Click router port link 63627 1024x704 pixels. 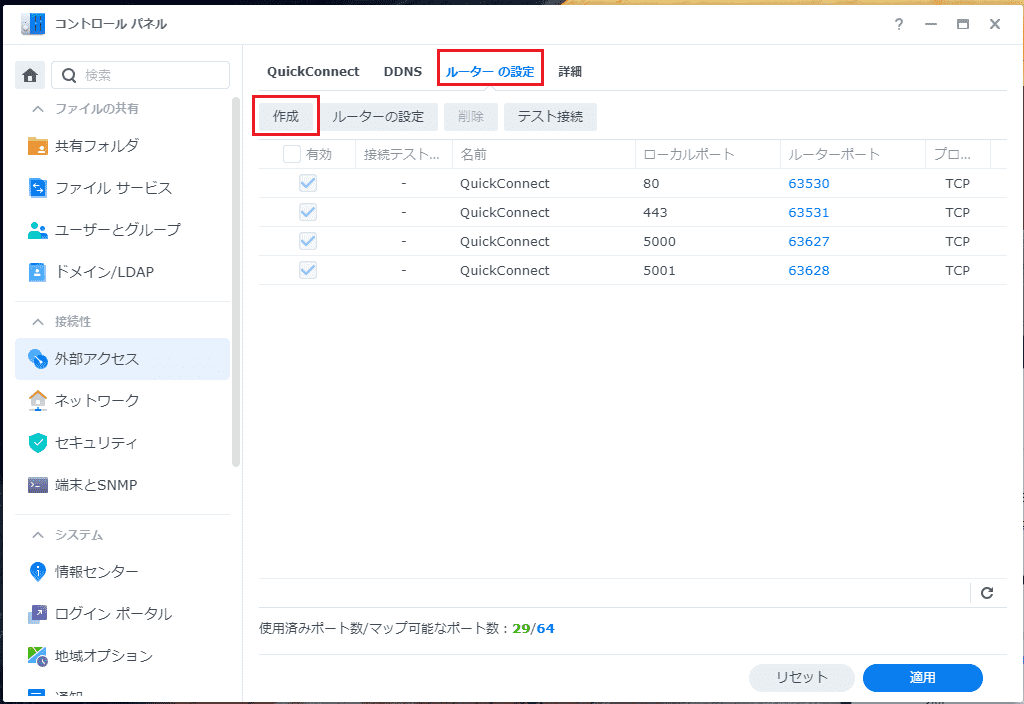point(808,242)
